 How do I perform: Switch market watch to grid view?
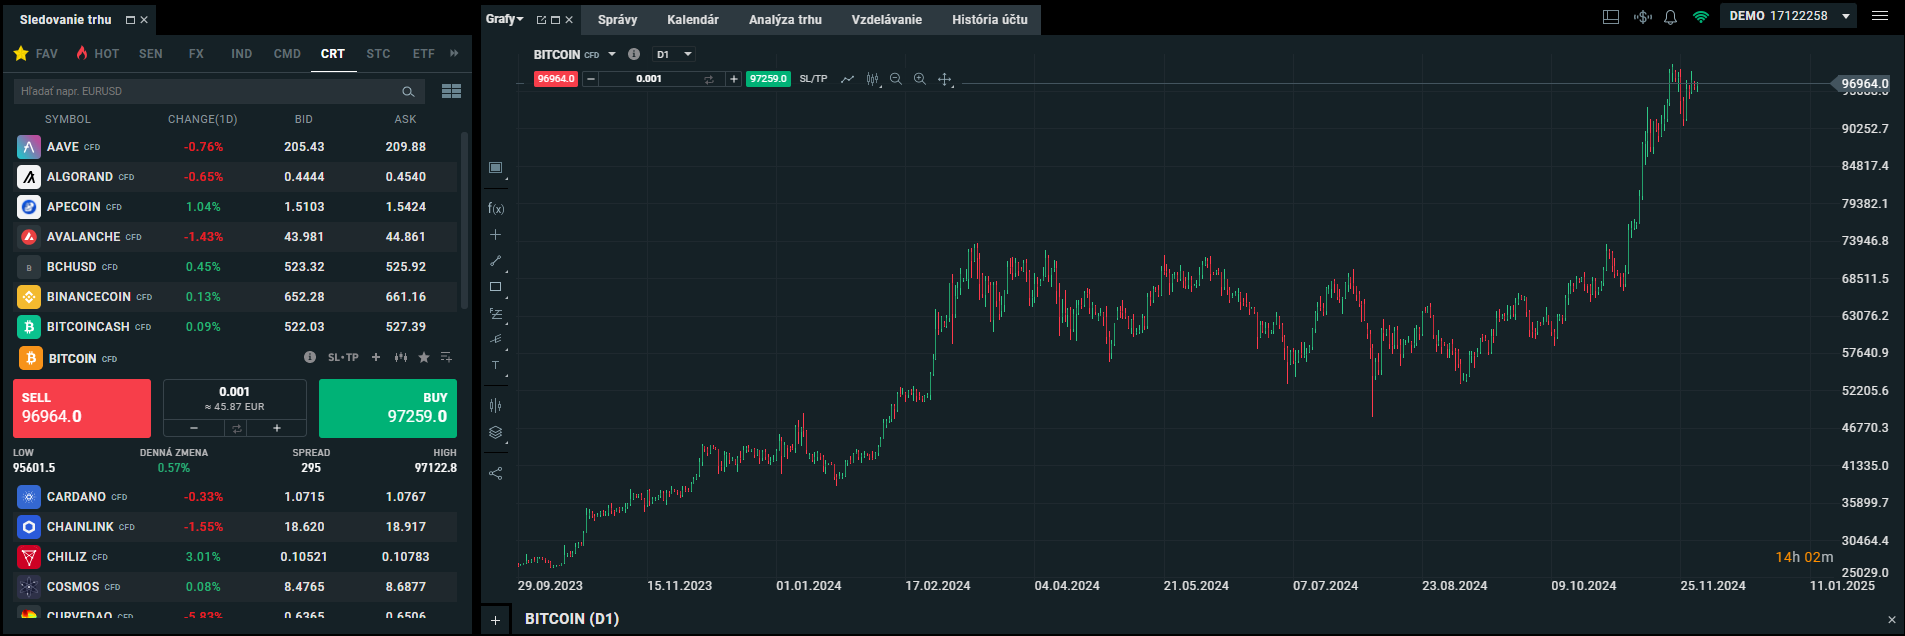coord(451,91)
